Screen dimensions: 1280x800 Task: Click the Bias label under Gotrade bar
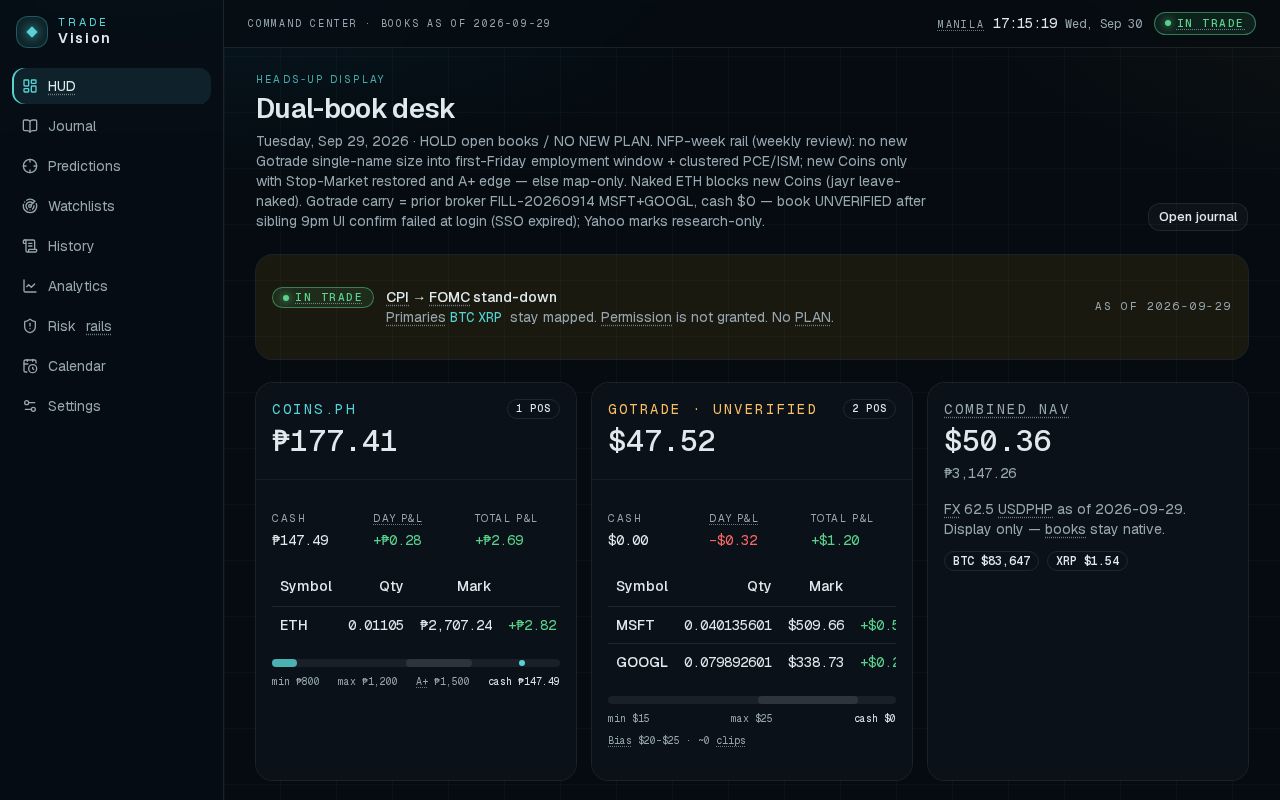(x=620, y=741)
